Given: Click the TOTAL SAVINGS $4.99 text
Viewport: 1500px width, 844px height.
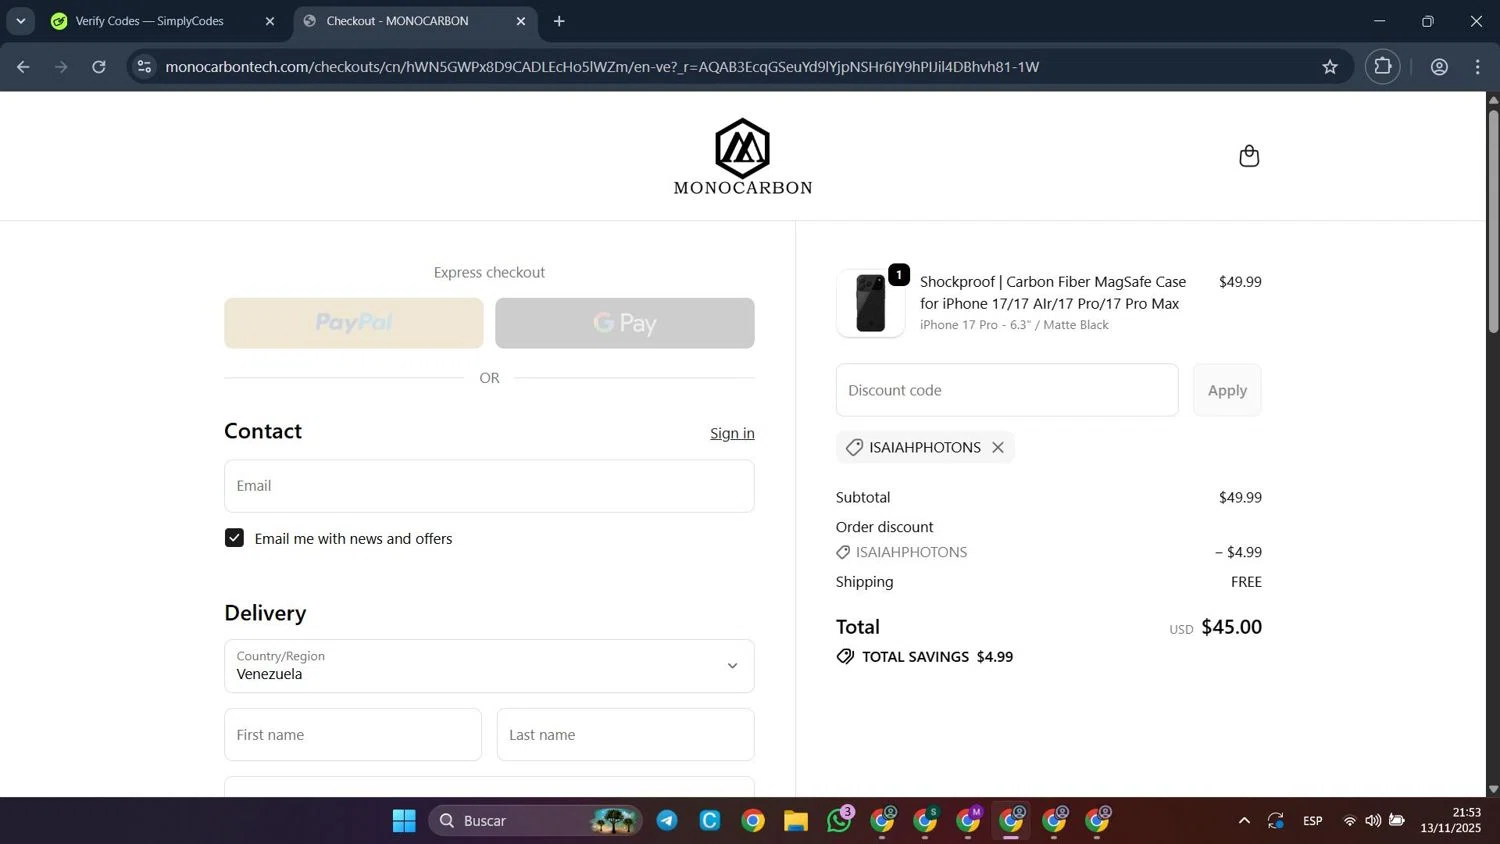Looking at the screenshot, I should (937, 657).
